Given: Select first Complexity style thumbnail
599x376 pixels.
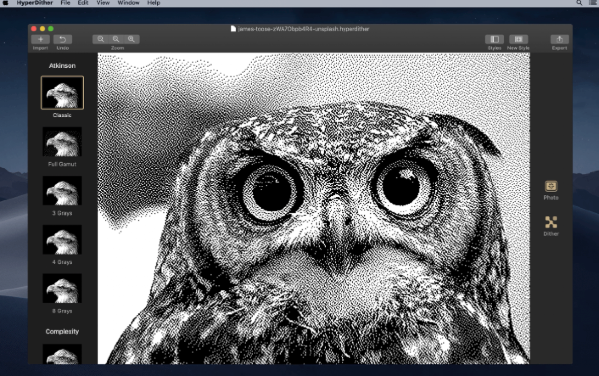Looking at the screenshot, I should pyautogui.click(x=62, y=354).
